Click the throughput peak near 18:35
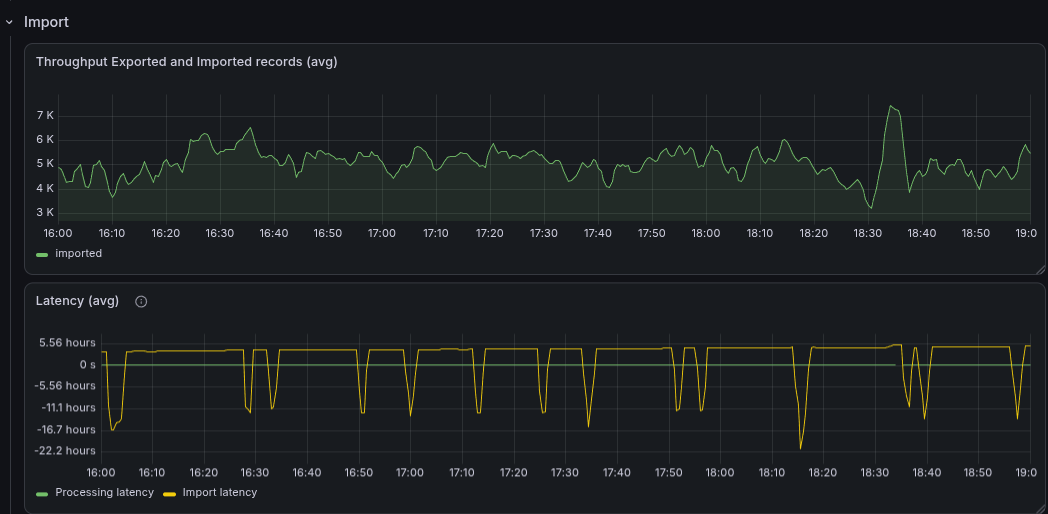Screen dimensions: 1048x514 point(891,106)
